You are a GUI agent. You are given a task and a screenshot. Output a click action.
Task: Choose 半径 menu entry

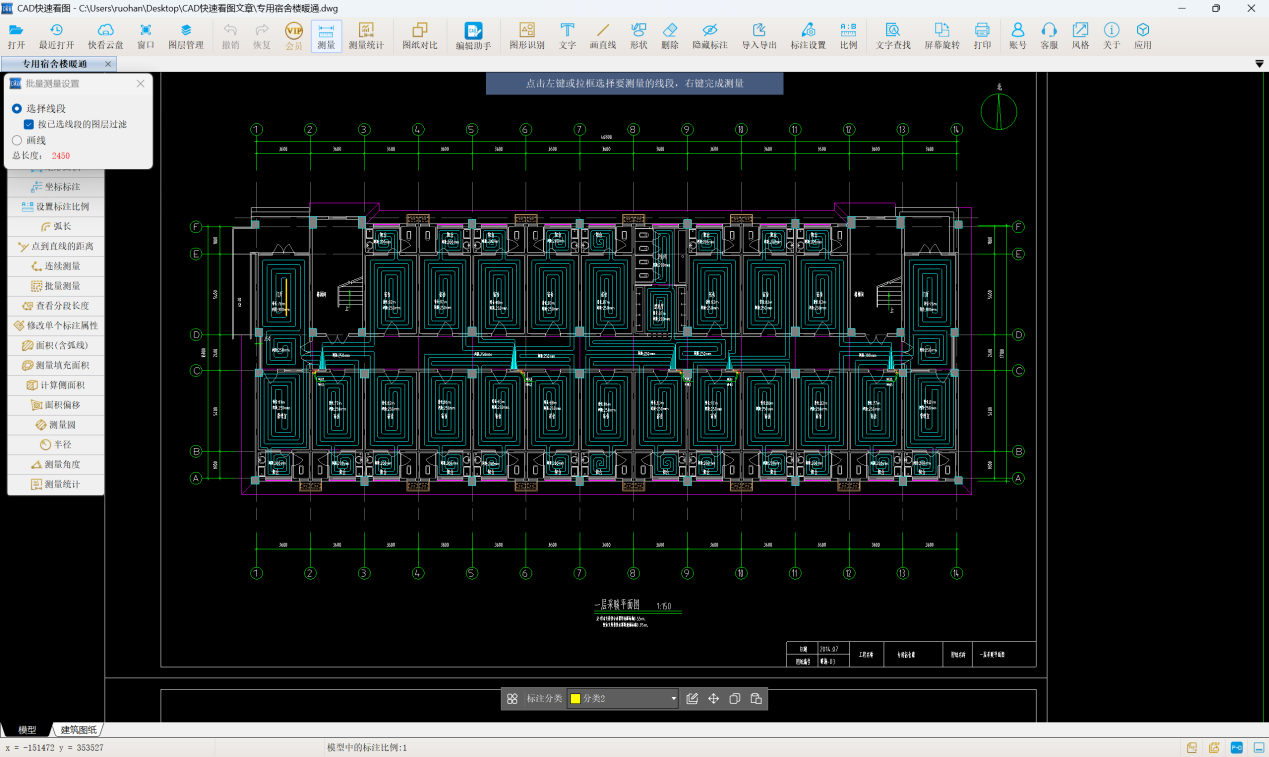click(56, 444)
